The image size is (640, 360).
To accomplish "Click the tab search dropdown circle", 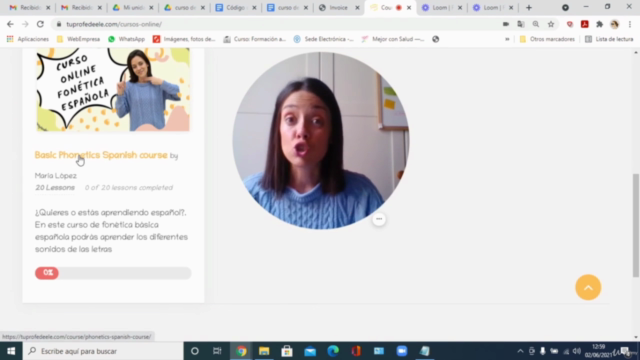I will pos(565,8).
